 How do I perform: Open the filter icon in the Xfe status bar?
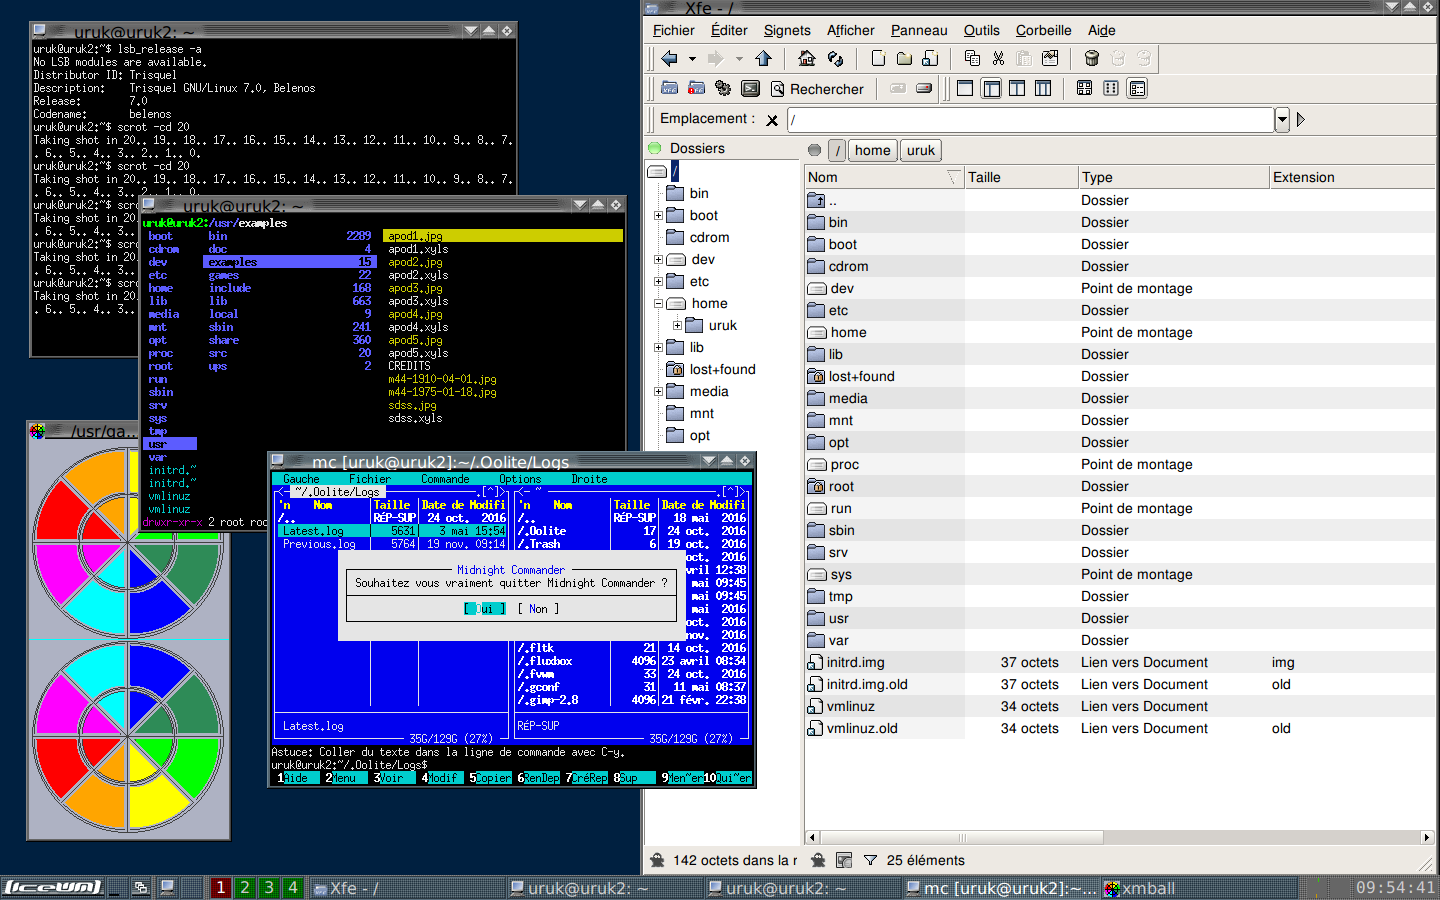tap(870, 860)
